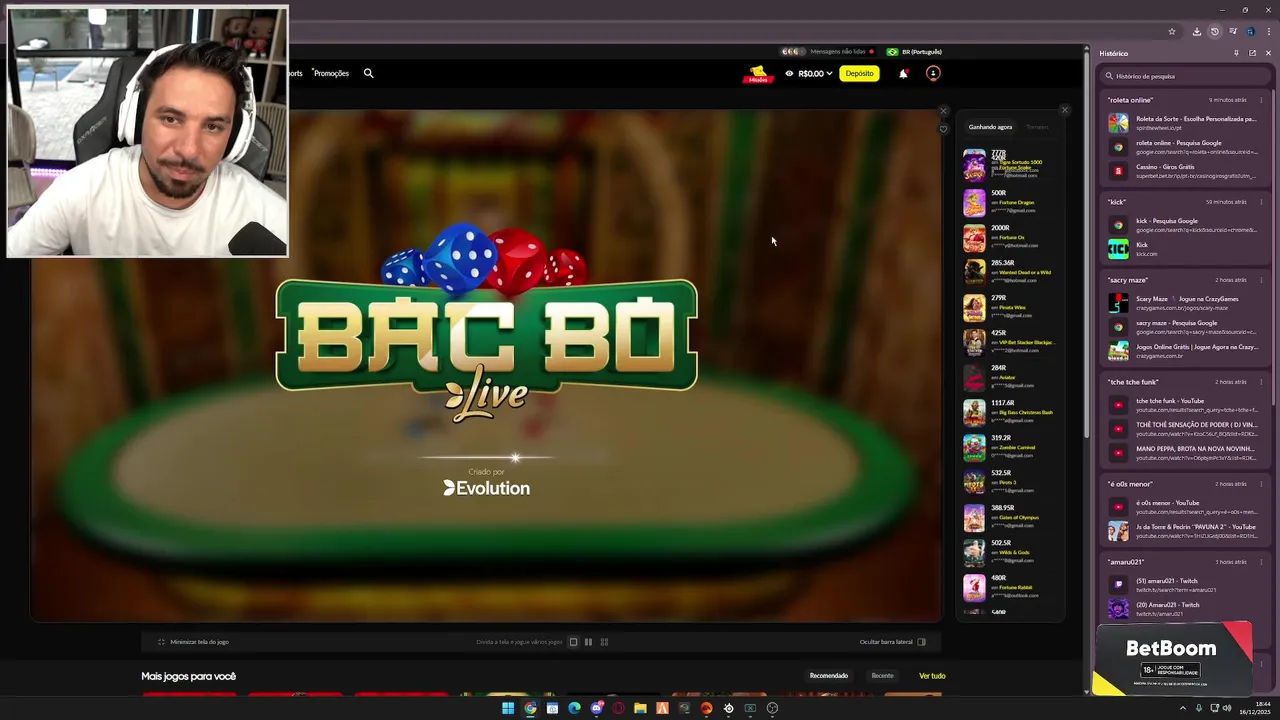Click the Zombie Carnival game entry
Image resolution: width=1280 pixels, height=720 pixels.
tap(1010, 447)
